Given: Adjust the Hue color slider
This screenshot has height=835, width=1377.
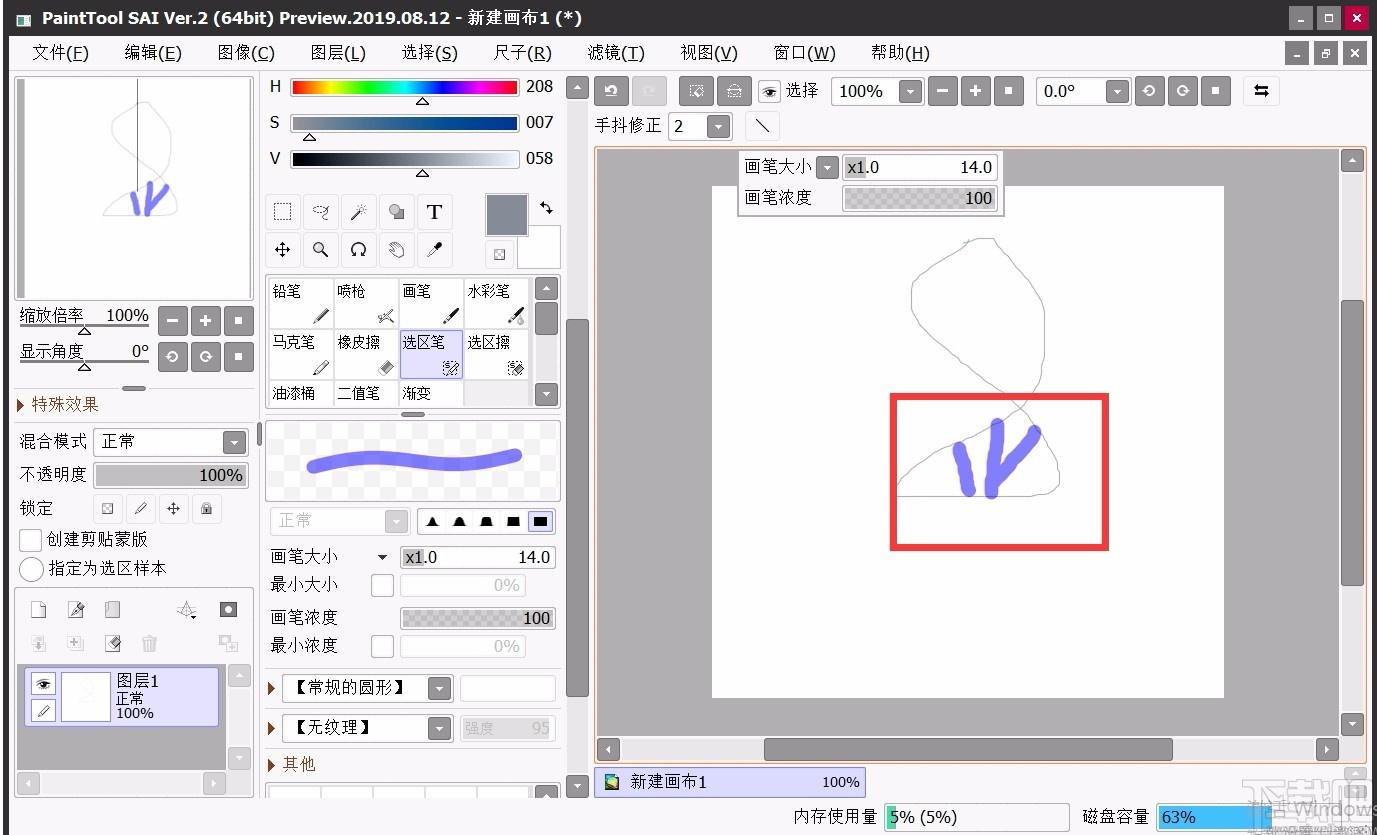Looking at the screenshot, I should point(405,88).
